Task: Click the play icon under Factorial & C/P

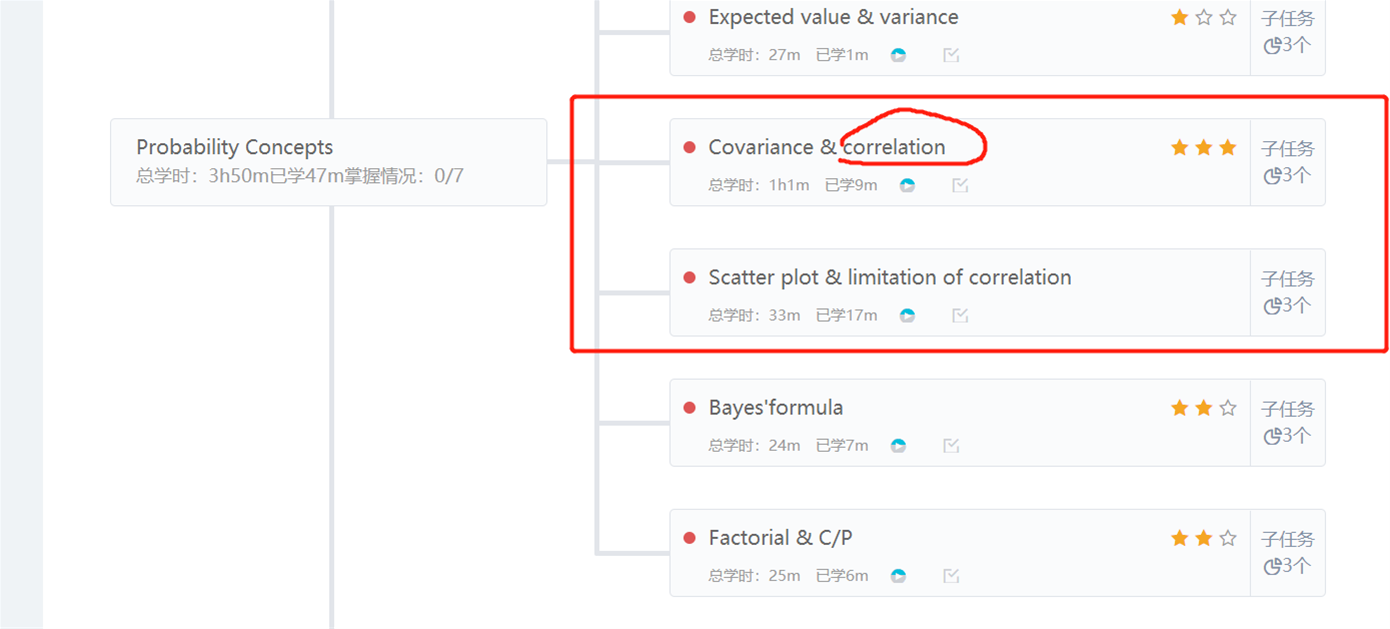Action: [x=898, y=575]
